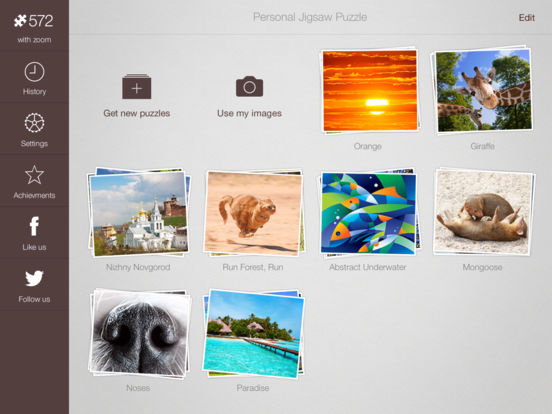Image resolution: width=552 pixels, height=414 pixels.
Task: Click the Get new puzzles folder icon
Action: tap(137, 86)
